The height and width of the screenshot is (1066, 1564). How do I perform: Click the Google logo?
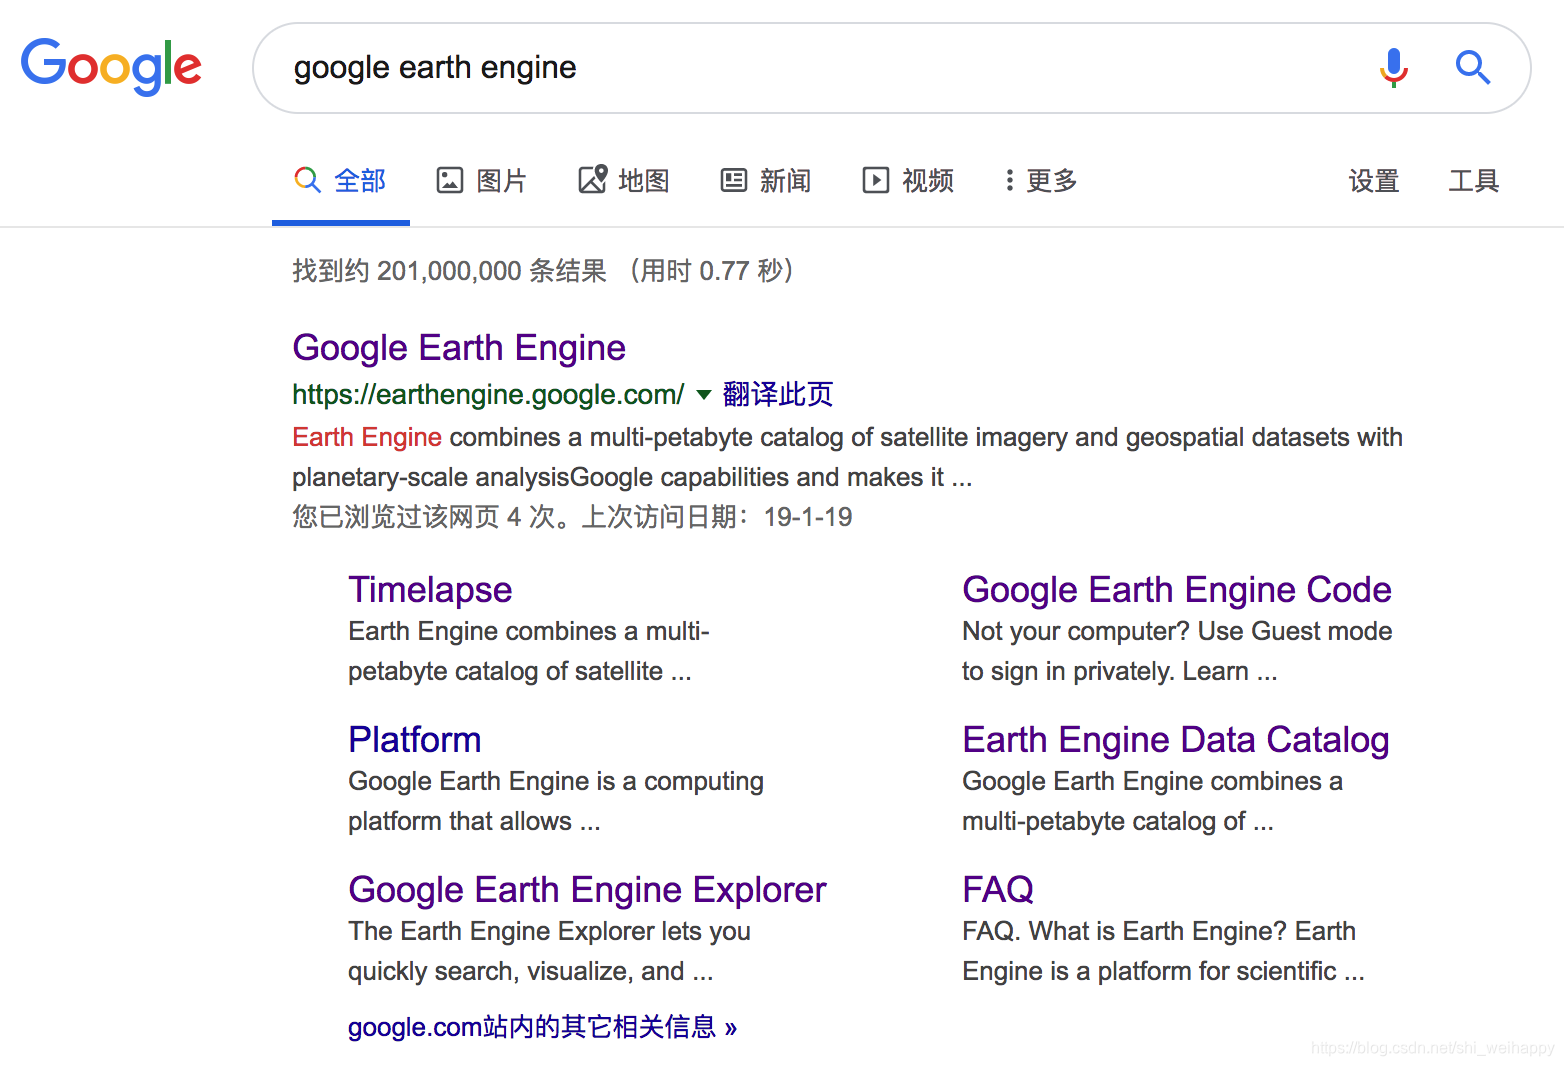click(x=111, y=67)
